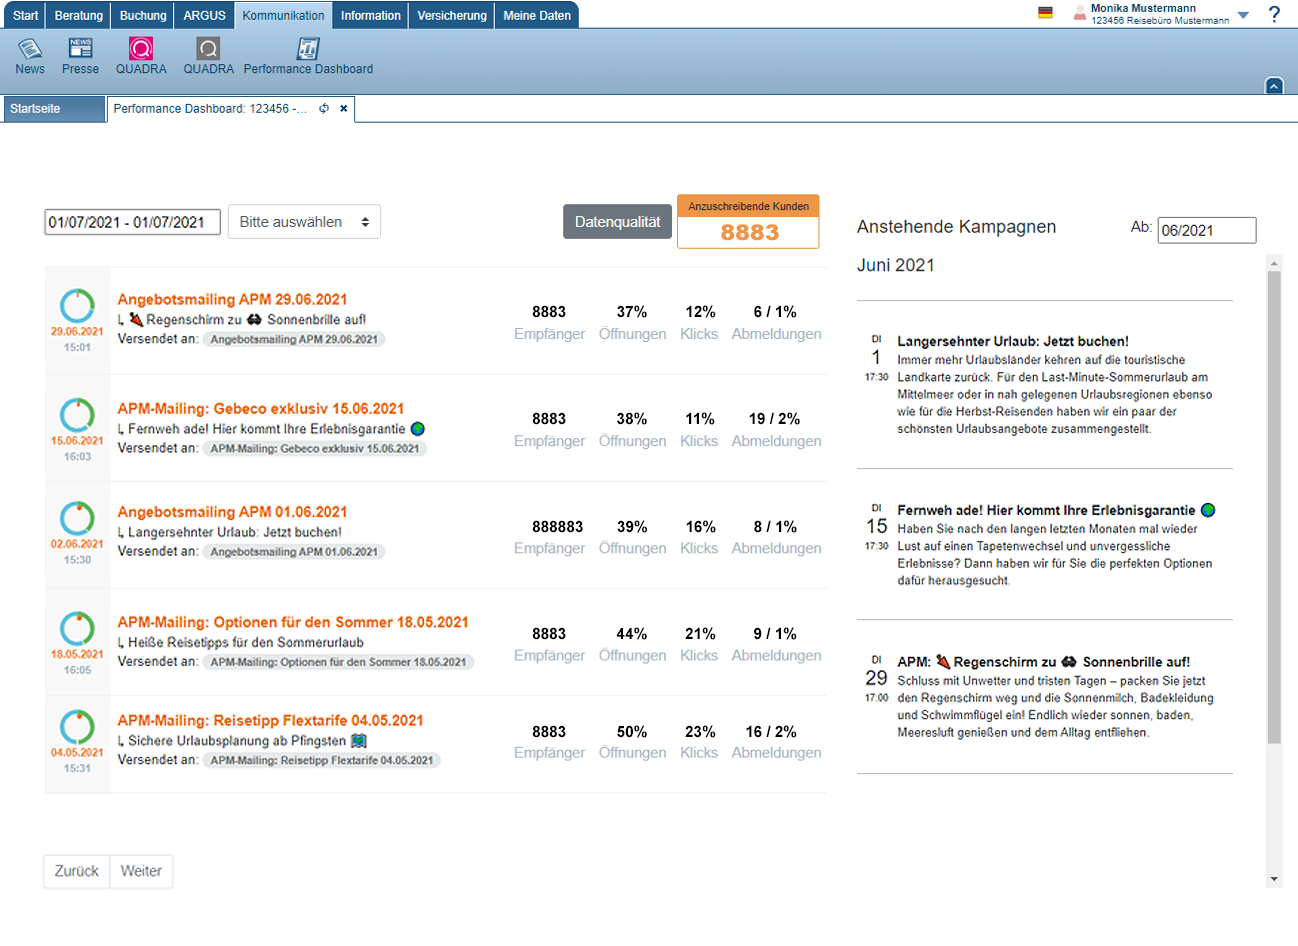Image resolution: width=1298 pixels, height=946 pixels.
Task: Open 'APM-Mailing: Gebeco exklusiv 15.06.2021' link
Action: click(261, 408)
